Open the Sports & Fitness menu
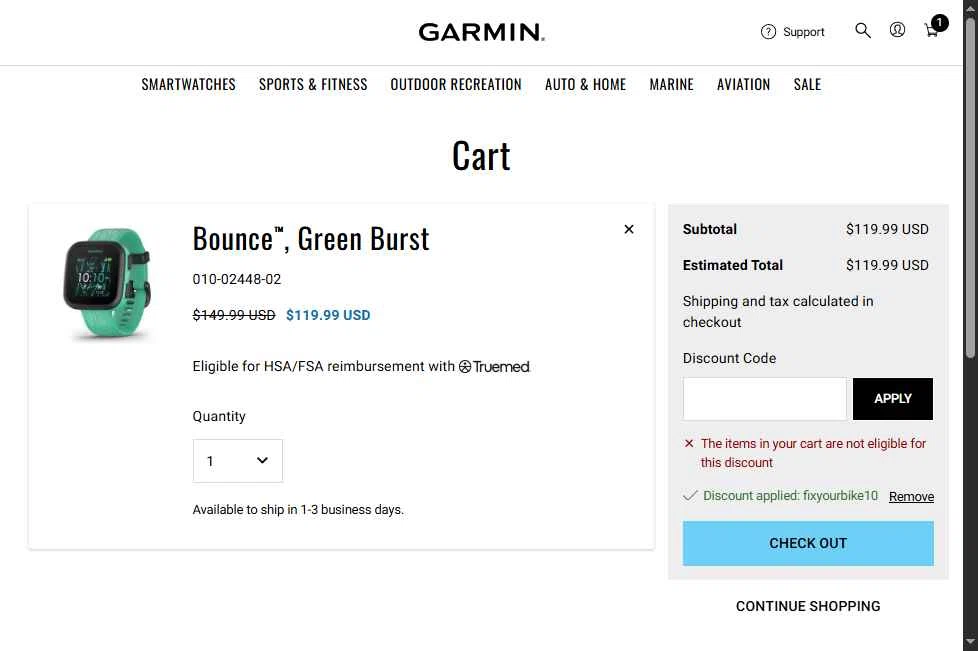Image resolution: width=978 pixels, height=651 pixels. click(x=313, y=84)
